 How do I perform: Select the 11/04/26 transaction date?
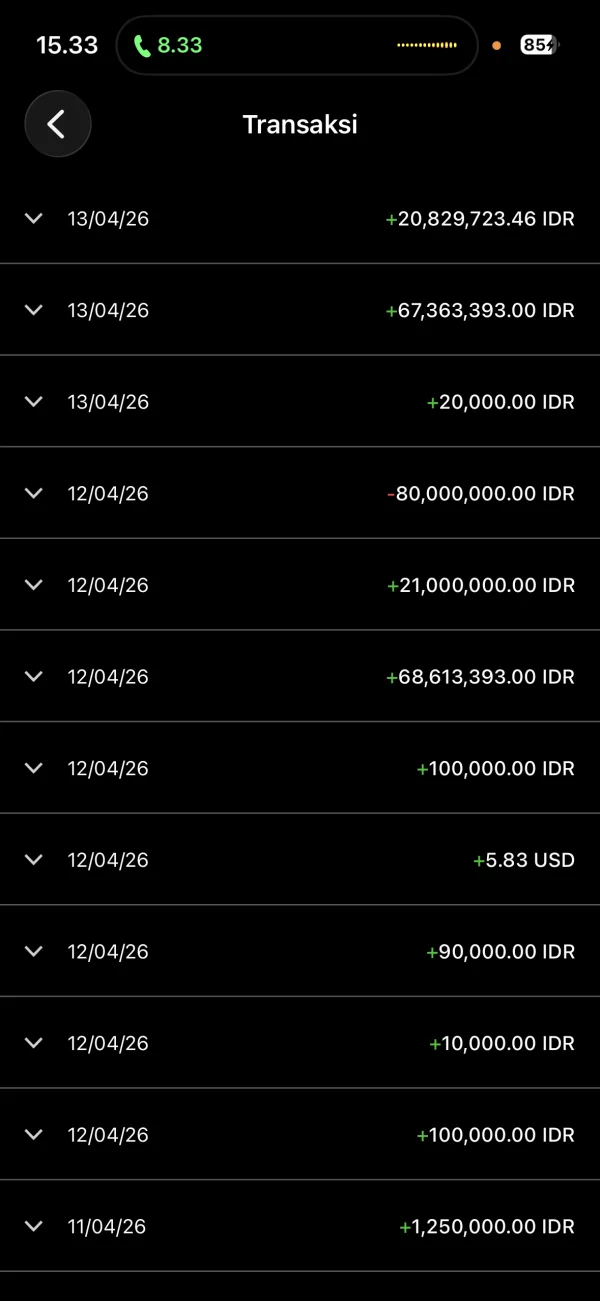click(107, 1226)
